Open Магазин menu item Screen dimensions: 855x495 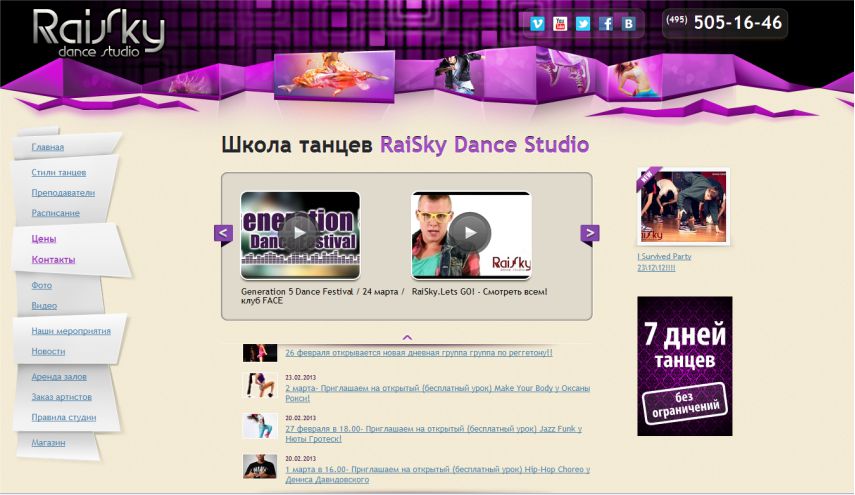48,443
